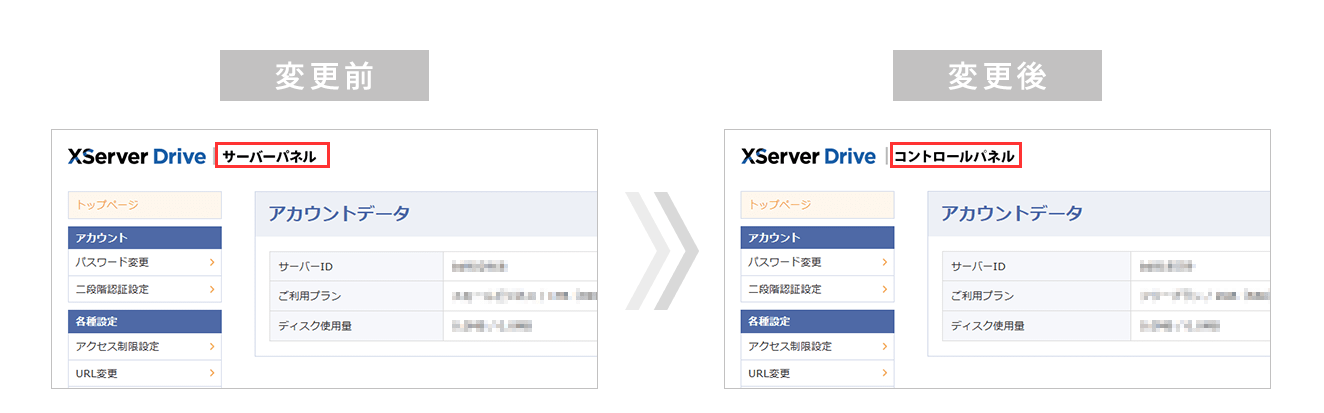Click the XServer Drive logo in the 変更後 screenshot

[809, 157]
